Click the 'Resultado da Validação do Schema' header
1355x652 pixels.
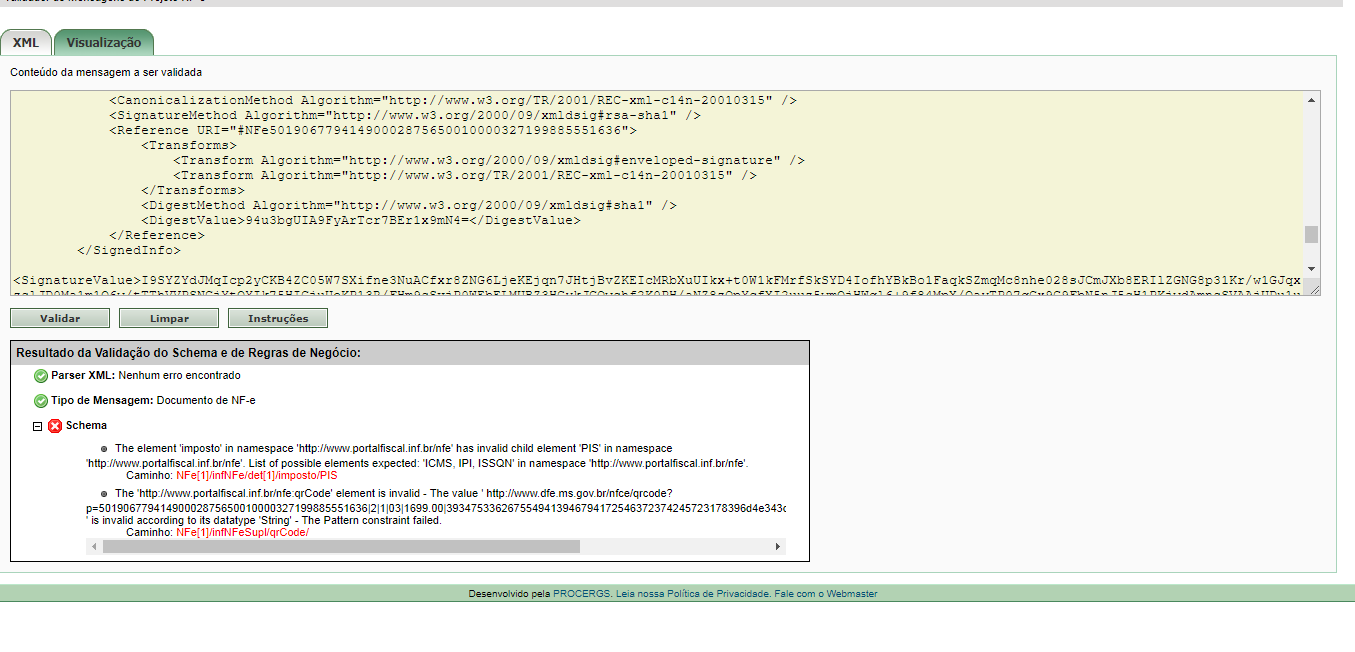pyautogui.click(x=188, y=353)
